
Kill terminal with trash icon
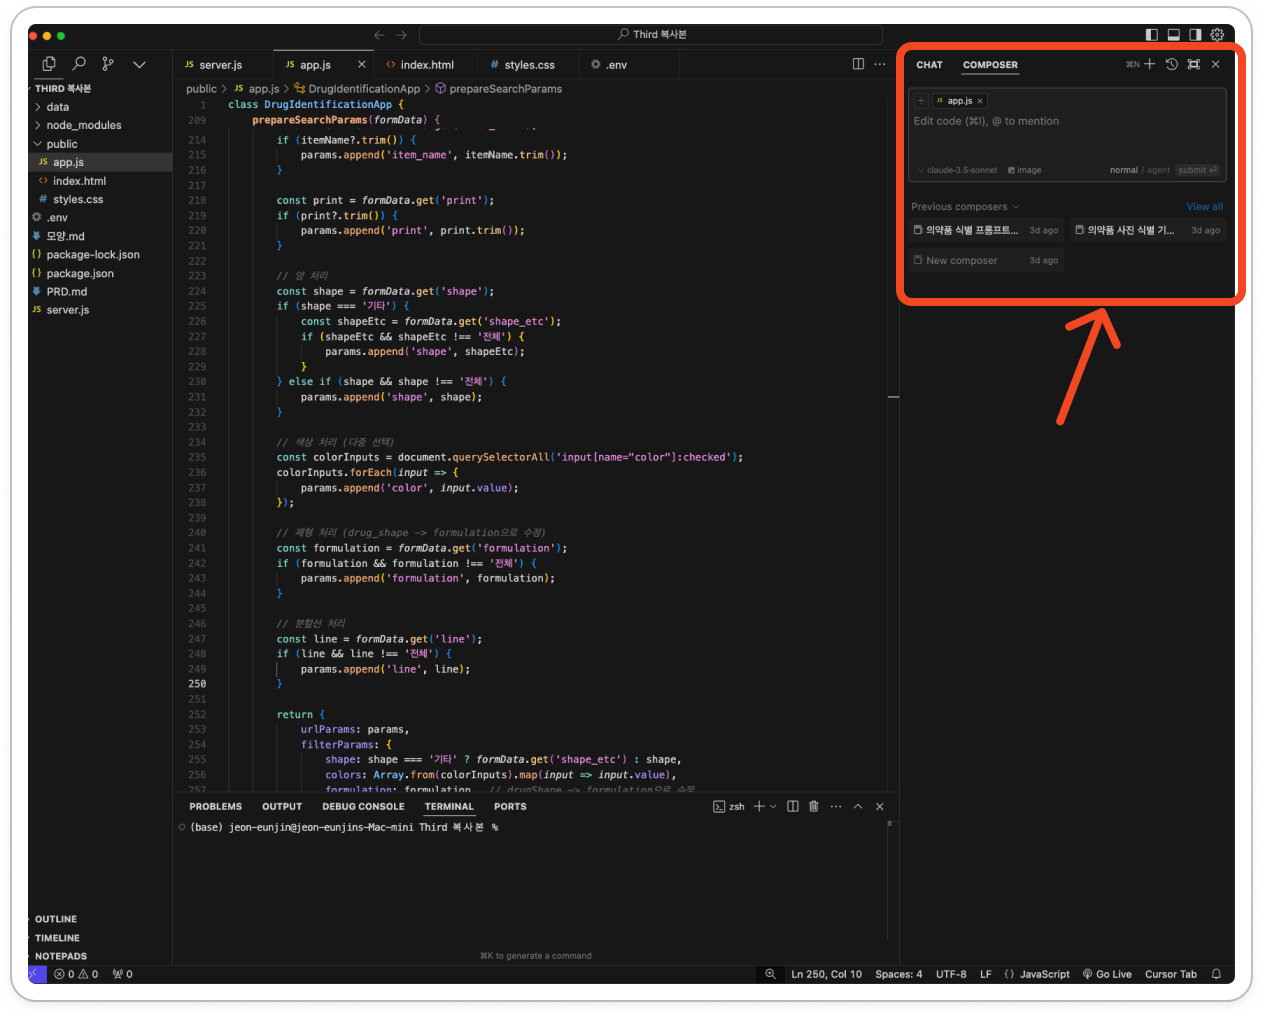[813, 806]
